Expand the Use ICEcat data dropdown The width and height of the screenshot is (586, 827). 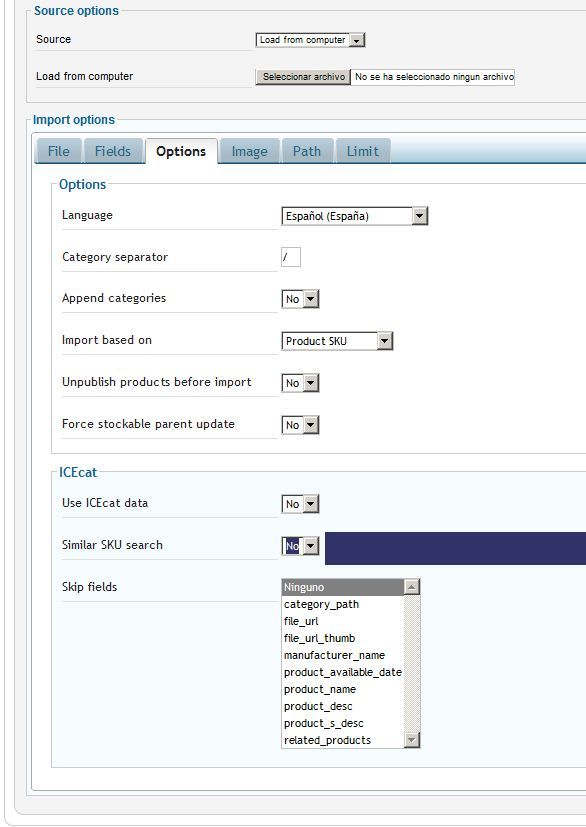(x=300, y=504)
